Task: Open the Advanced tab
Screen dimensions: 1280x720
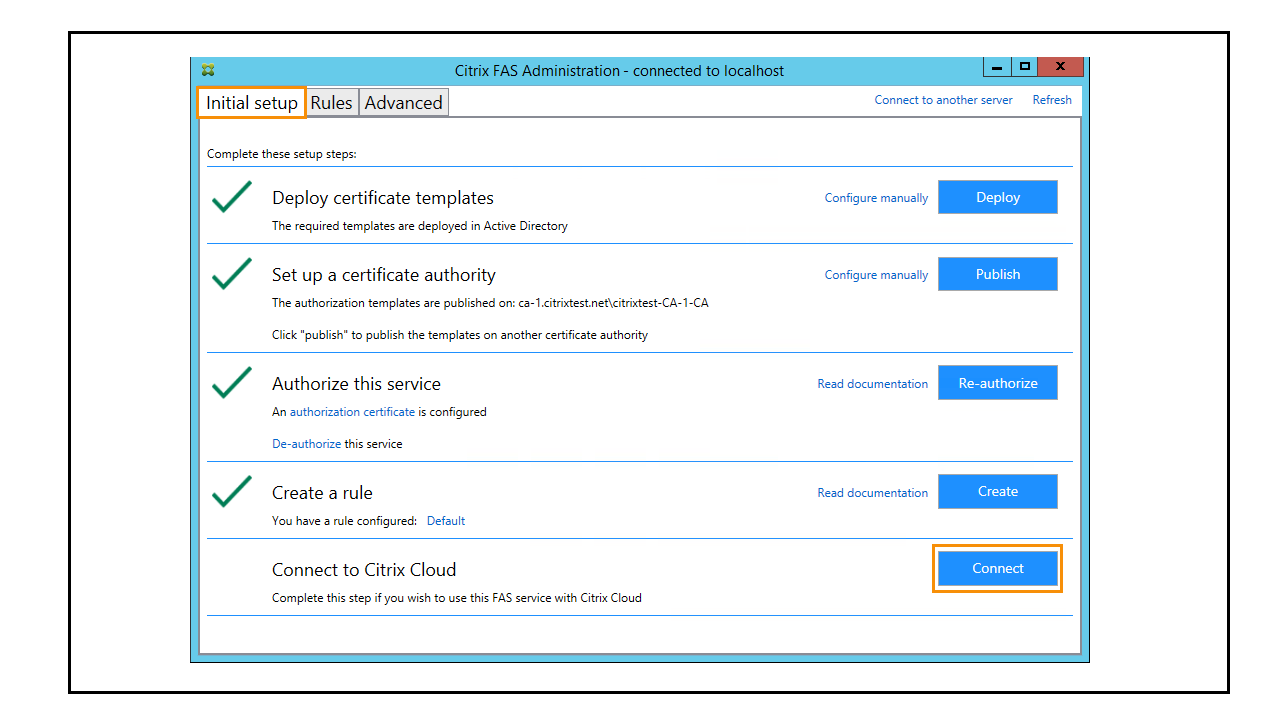Action: click(403, 103)
